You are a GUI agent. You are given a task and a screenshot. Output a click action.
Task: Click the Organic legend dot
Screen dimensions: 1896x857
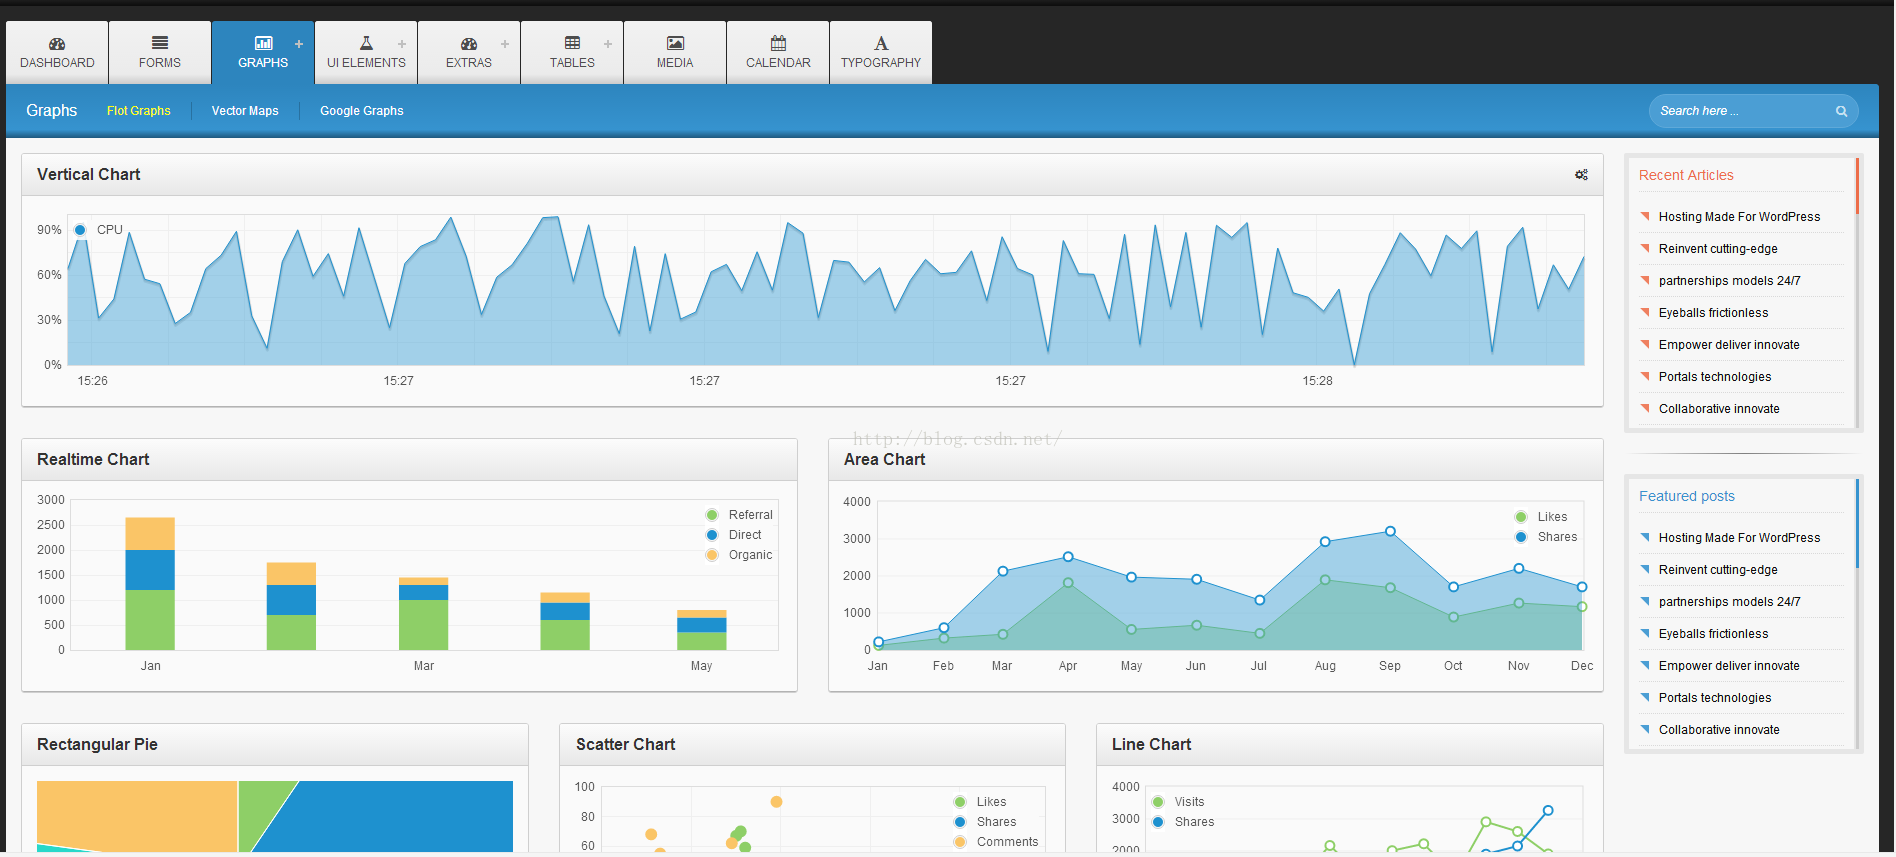(712, 555)
